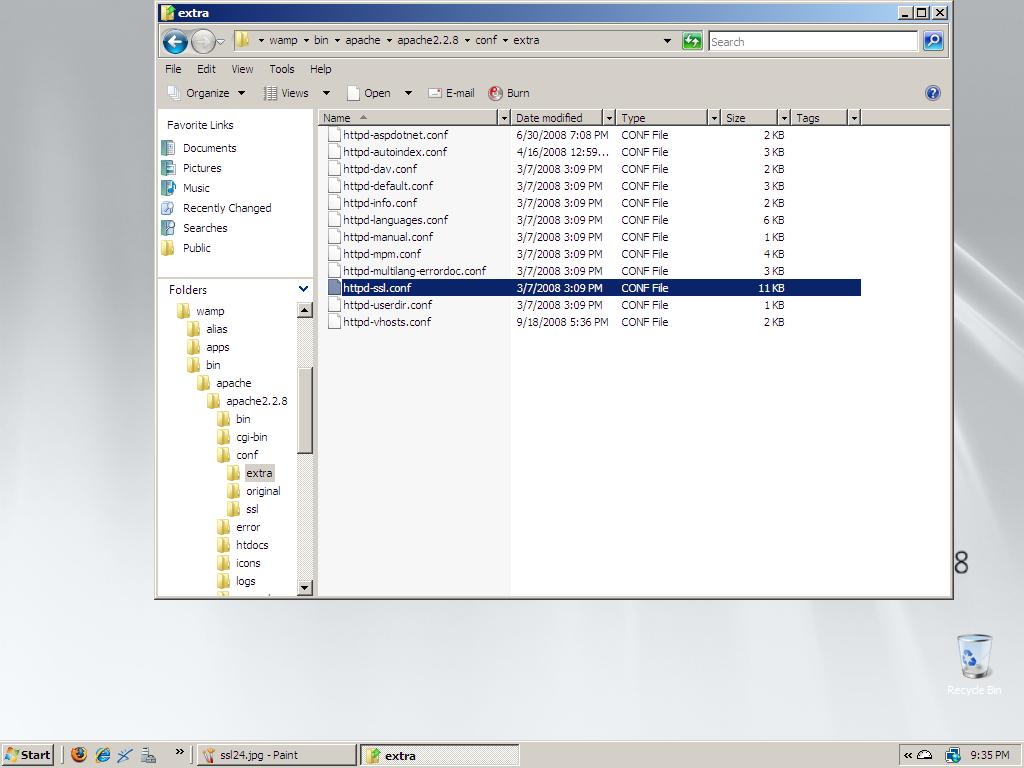The width and height of the screenshot is (1024, 768).
Task: Click the Start button
Action: point(27,755)
